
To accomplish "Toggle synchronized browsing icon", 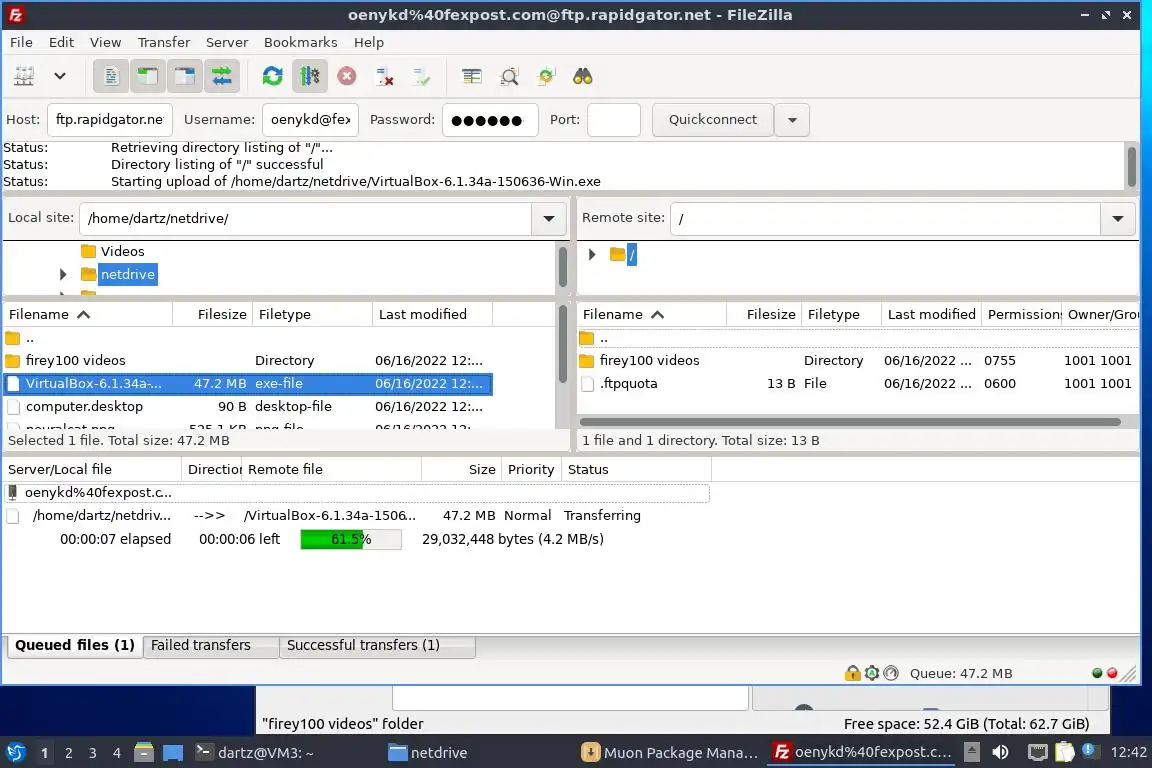I will pyautogui.click(x=546, y=76).
